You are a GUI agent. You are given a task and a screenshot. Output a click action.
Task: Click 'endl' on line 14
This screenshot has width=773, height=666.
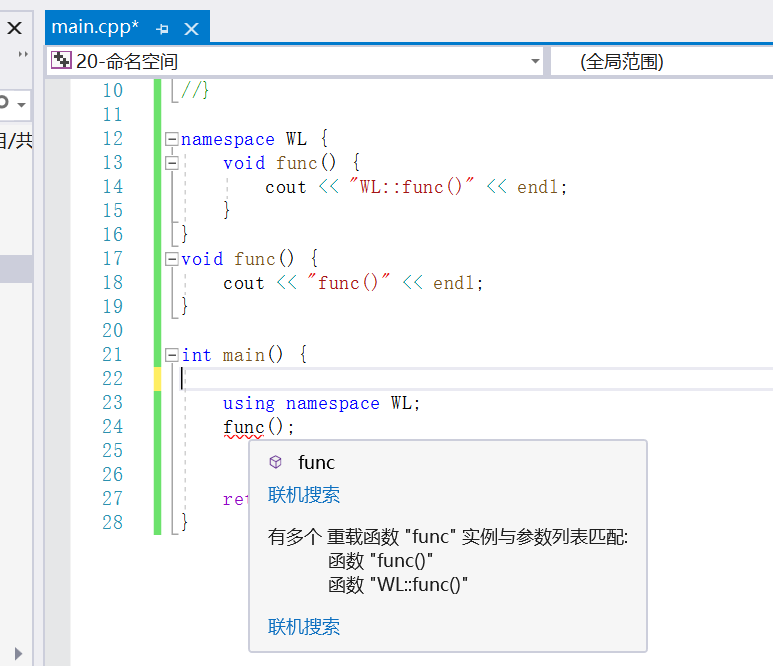(538, 187)
